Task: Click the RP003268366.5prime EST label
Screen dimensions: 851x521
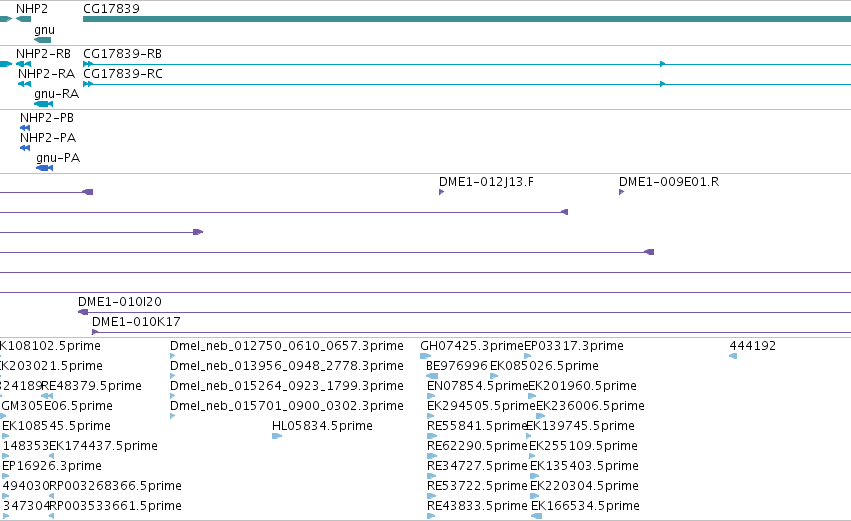Action: click(x=115, y=486)
